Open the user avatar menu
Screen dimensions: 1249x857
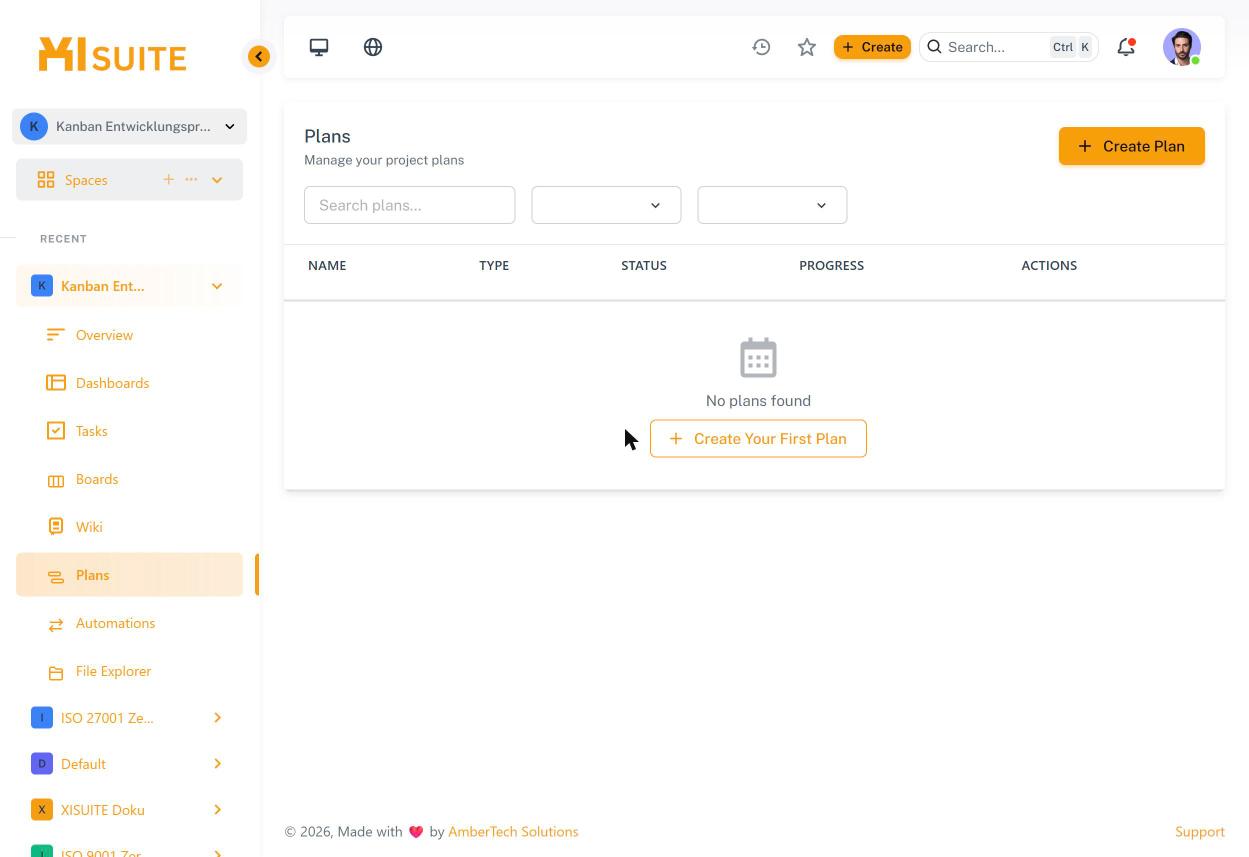click(1182, 47)
